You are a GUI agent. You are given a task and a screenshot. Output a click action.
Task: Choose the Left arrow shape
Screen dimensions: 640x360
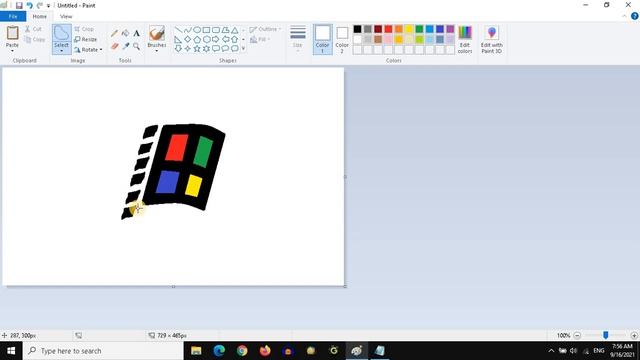(x=225, y=40)
